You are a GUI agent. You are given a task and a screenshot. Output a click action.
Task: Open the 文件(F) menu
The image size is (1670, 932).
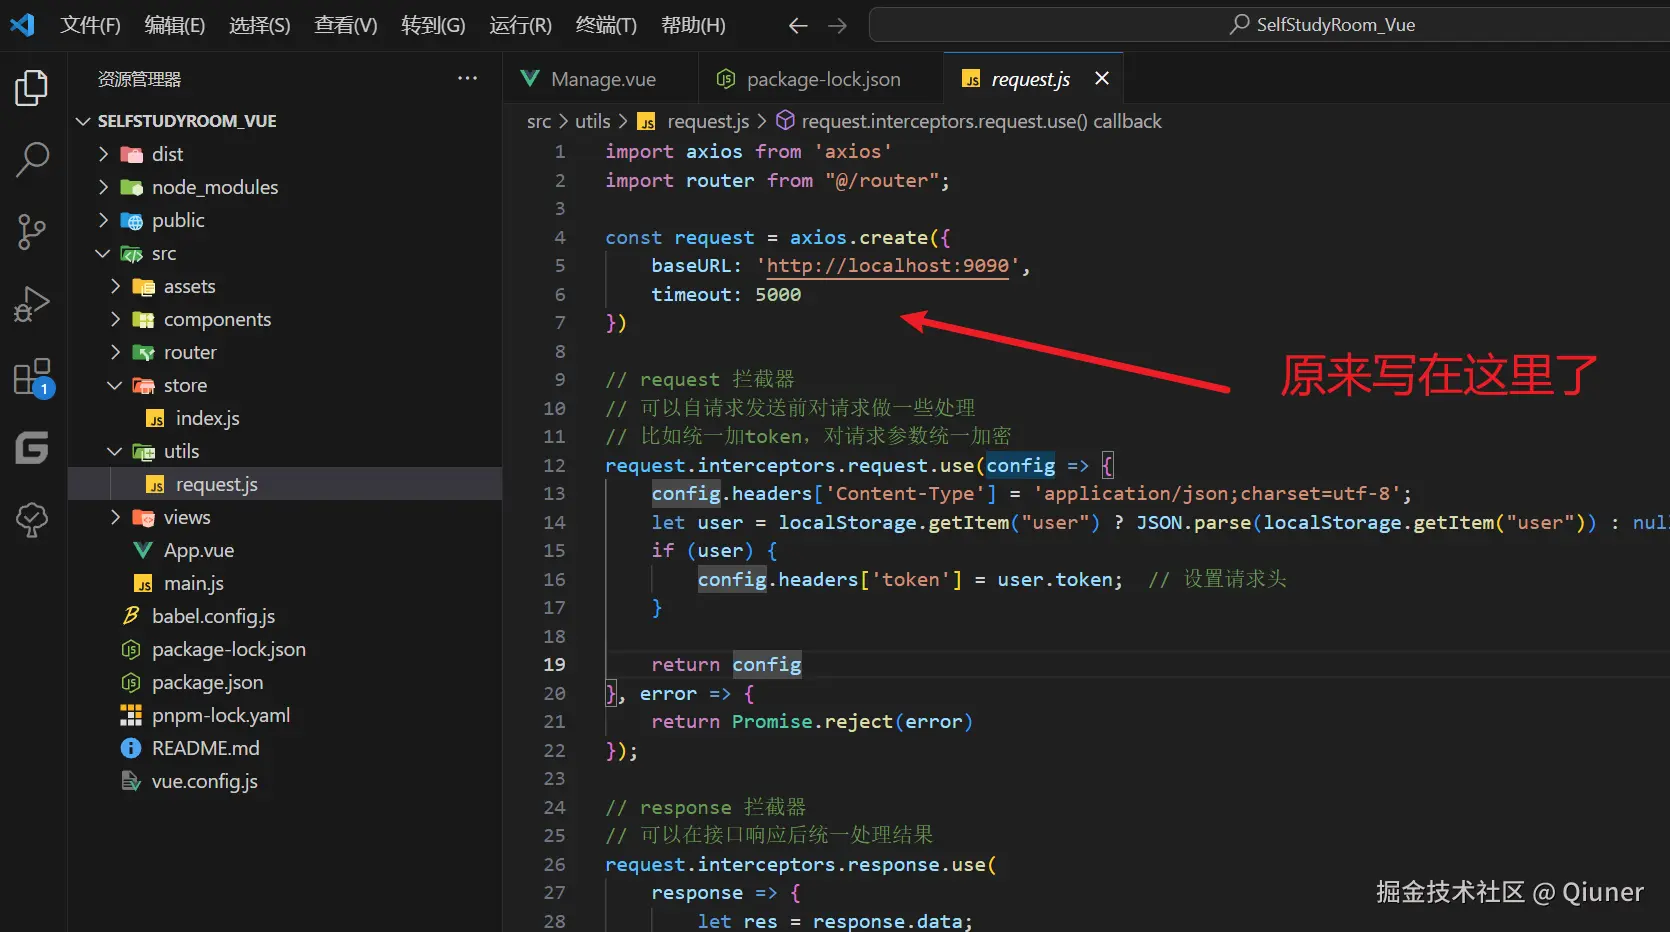click(x=90, y=25)
